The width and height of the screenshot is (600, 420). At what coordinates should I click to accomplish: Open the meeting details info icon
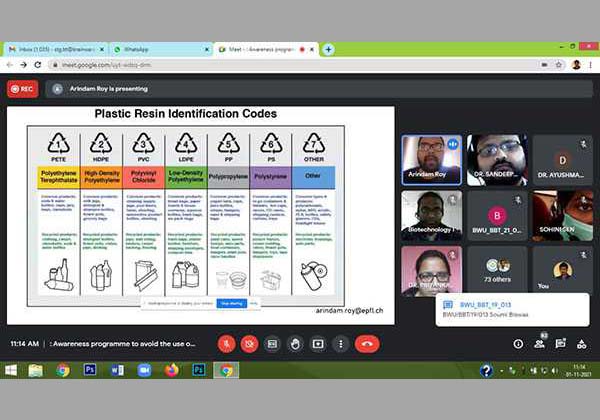tap(518, 343)
